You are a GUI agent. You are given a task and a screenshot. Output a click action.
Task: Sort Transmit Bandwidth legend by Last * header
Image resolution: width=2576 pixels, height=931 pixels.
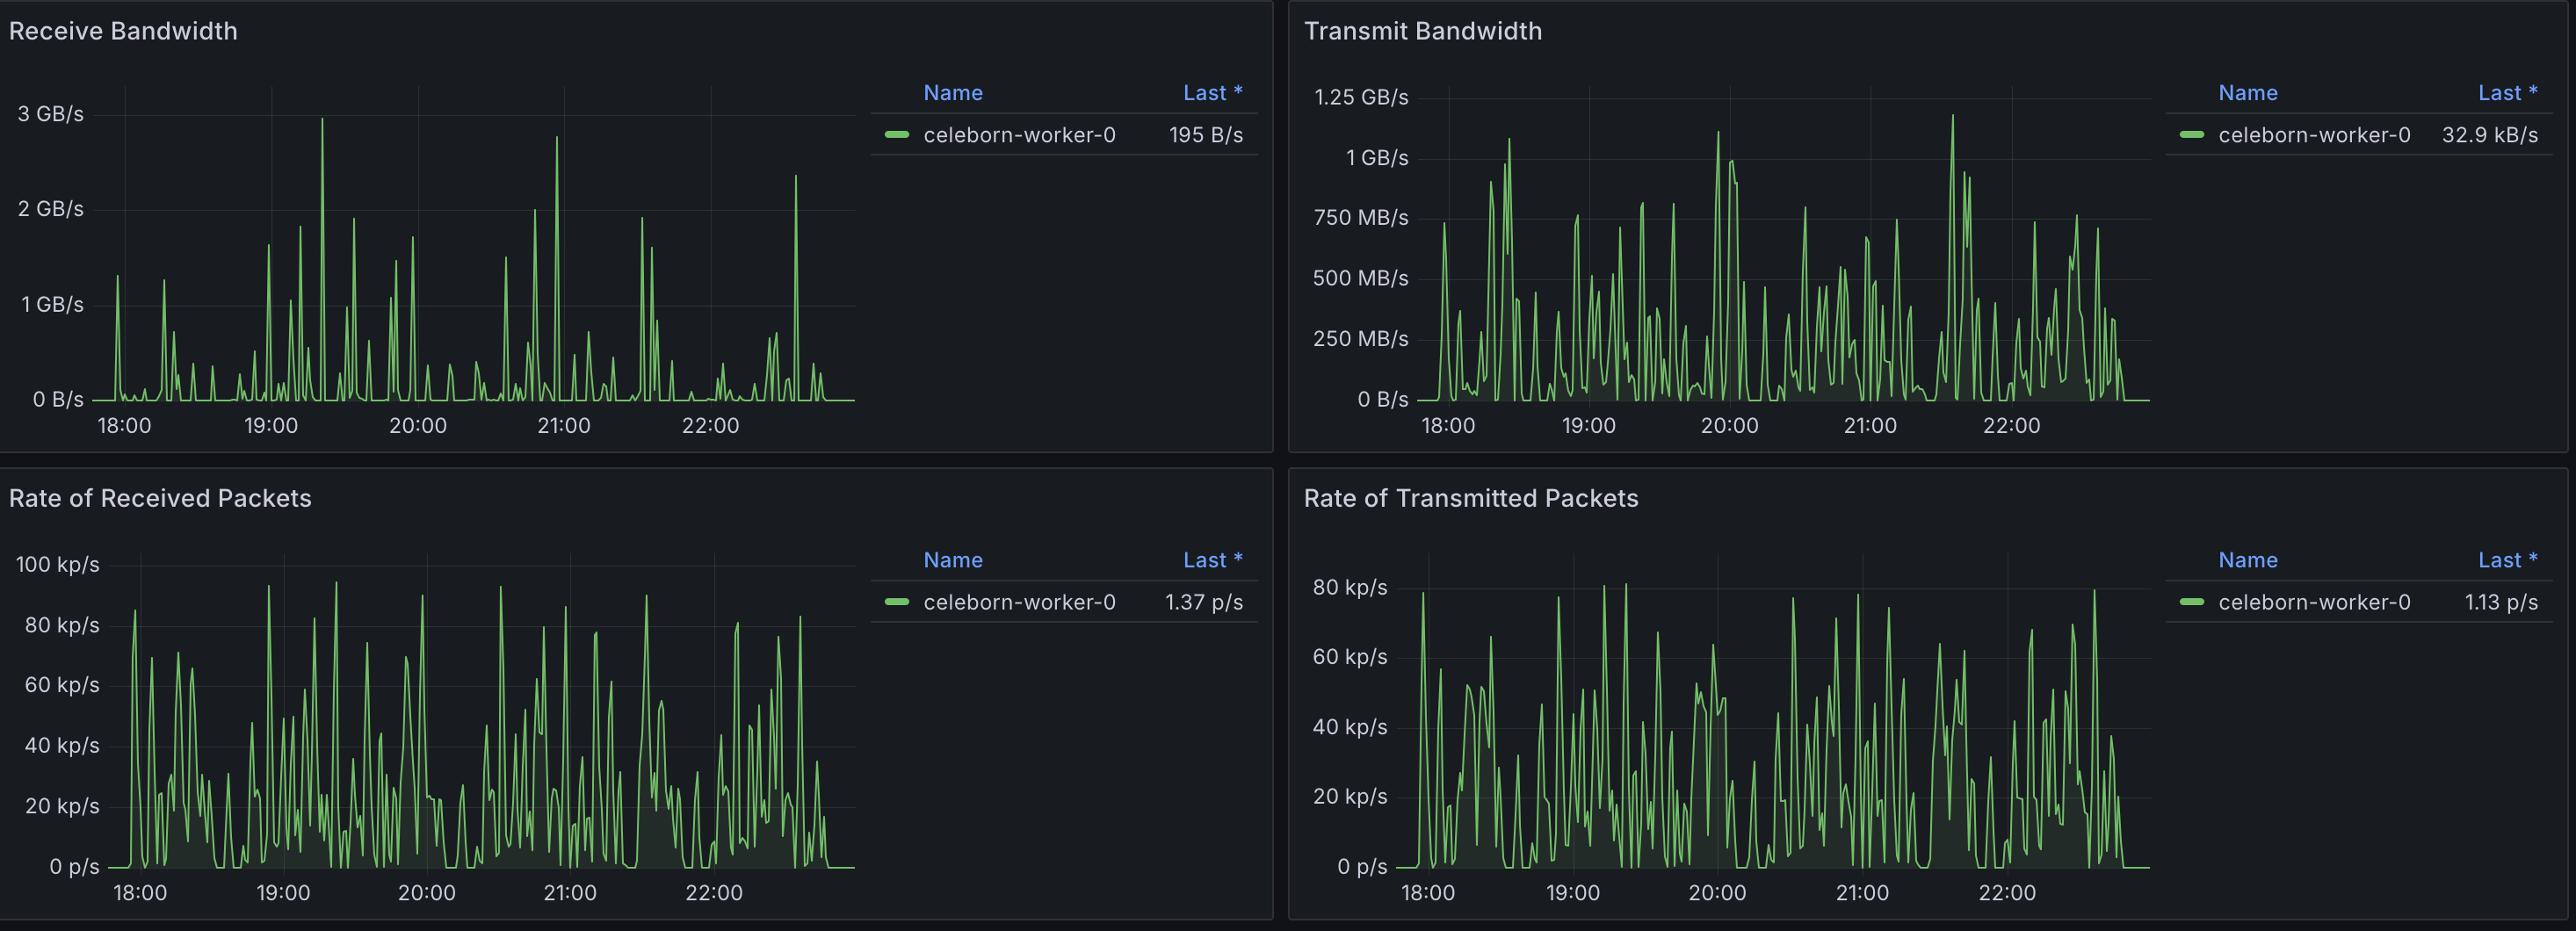tap(2506, 93)
